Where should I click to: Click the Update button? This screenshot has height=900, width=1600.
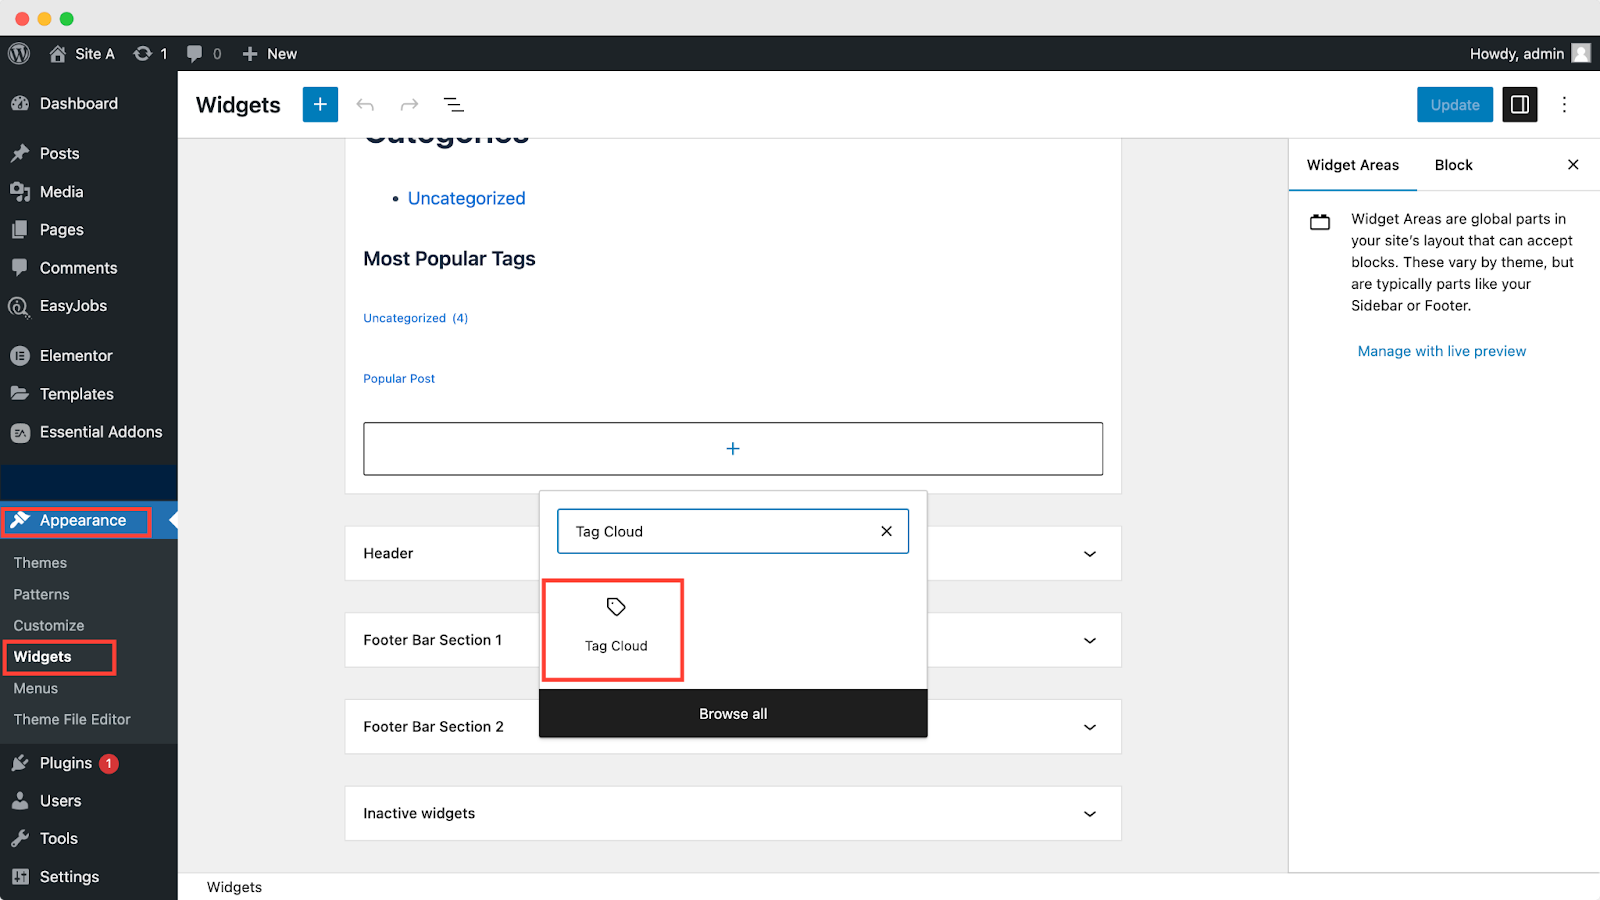pyautogui.click(x=1454, y=104)
